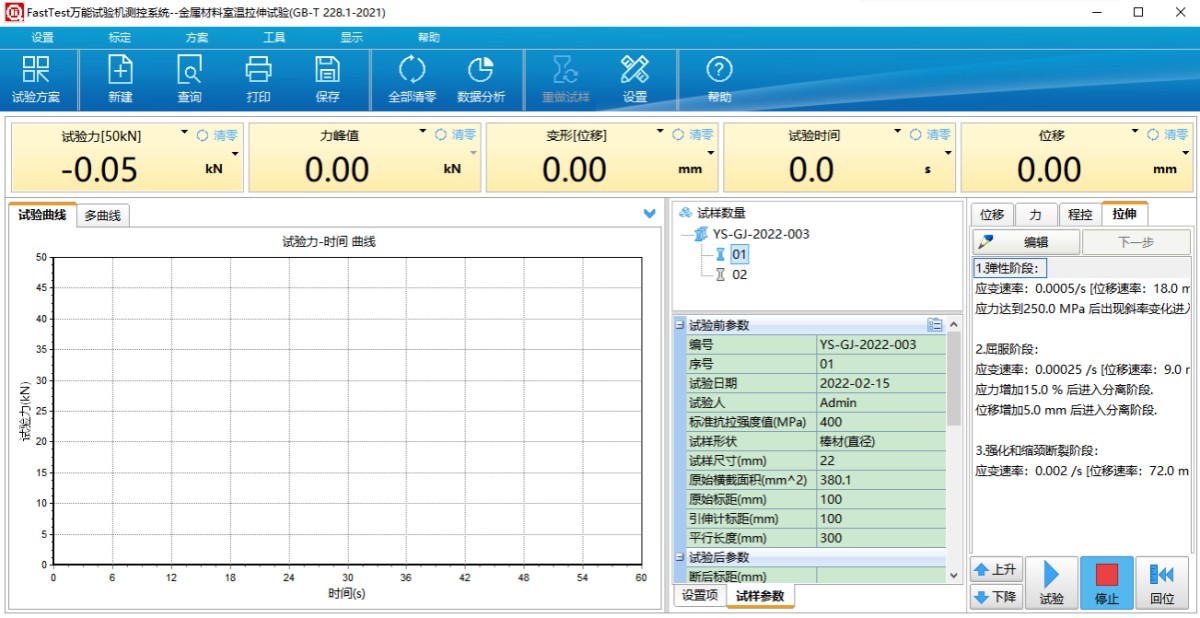
Task: Click the 下降 move-down arrow button
Action: pos(996,598)
